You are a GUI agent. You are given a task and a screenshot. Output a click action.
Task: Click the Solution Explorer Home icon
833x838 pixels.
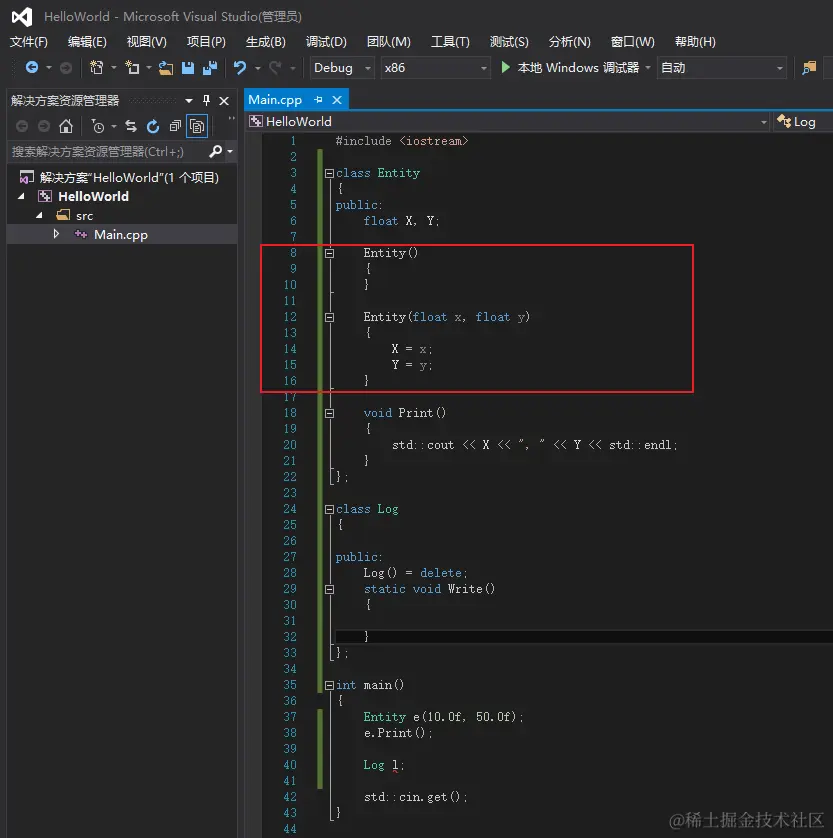point(66,127)
